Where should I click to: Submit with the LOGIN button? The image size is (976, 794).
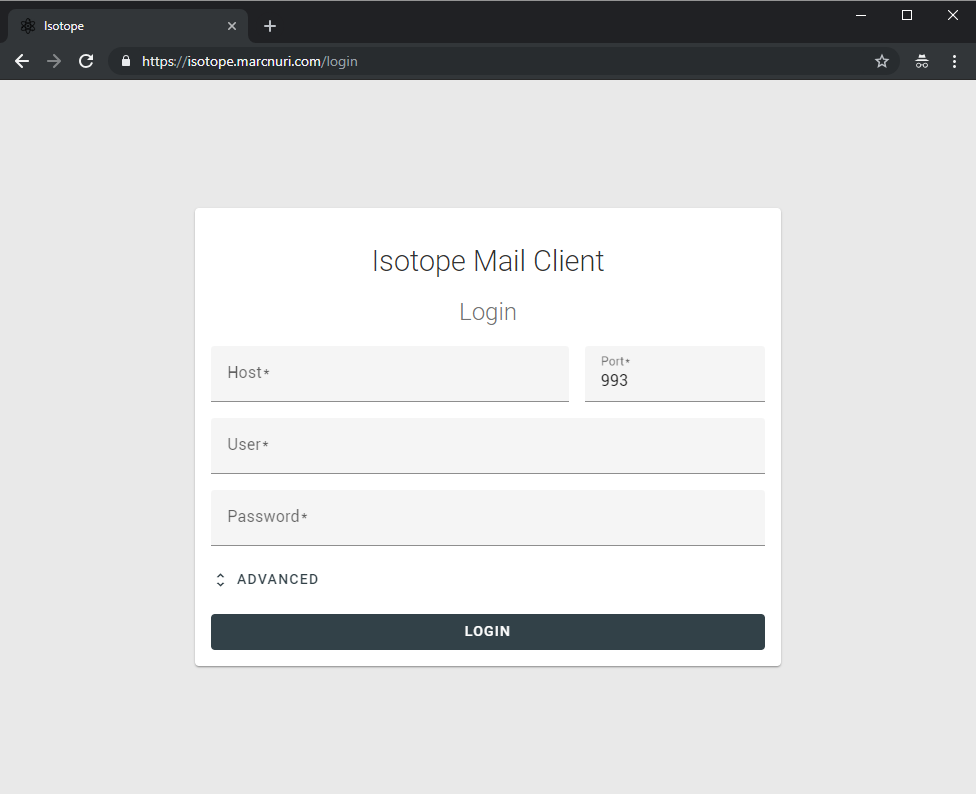click(488, 632)
